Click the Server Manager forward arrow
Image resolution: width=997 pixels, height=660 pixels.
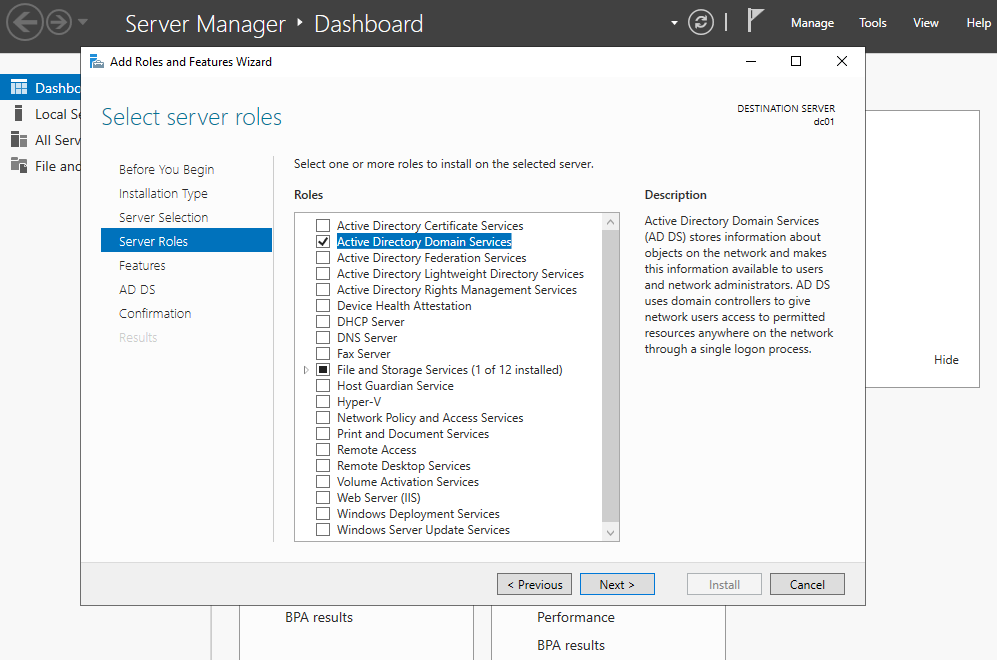pyautogui.click(x=59, y=23)
